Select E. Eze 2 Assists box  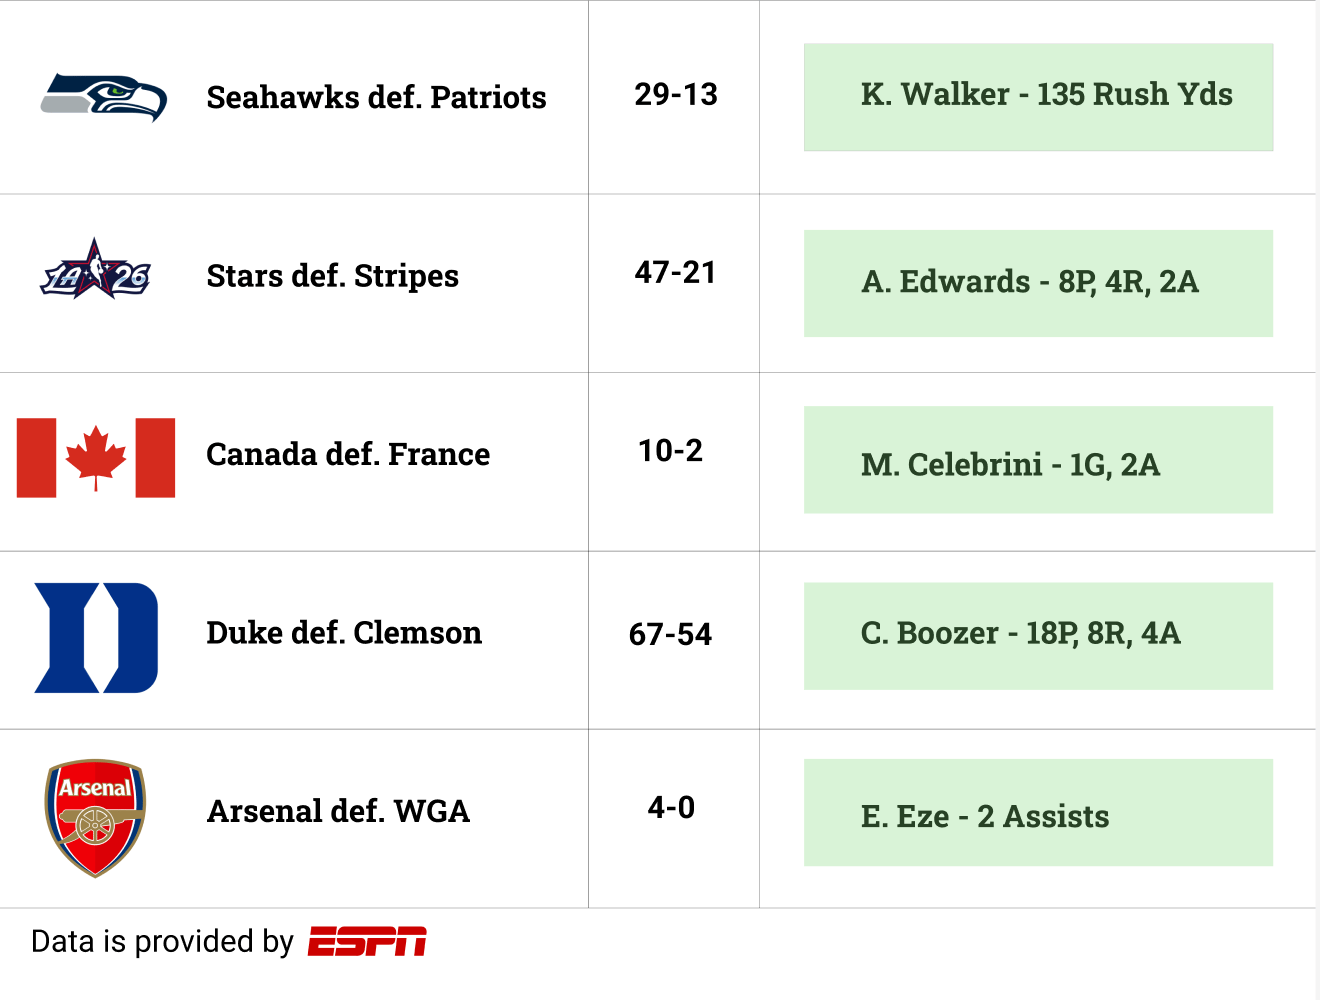point(1038,813)
